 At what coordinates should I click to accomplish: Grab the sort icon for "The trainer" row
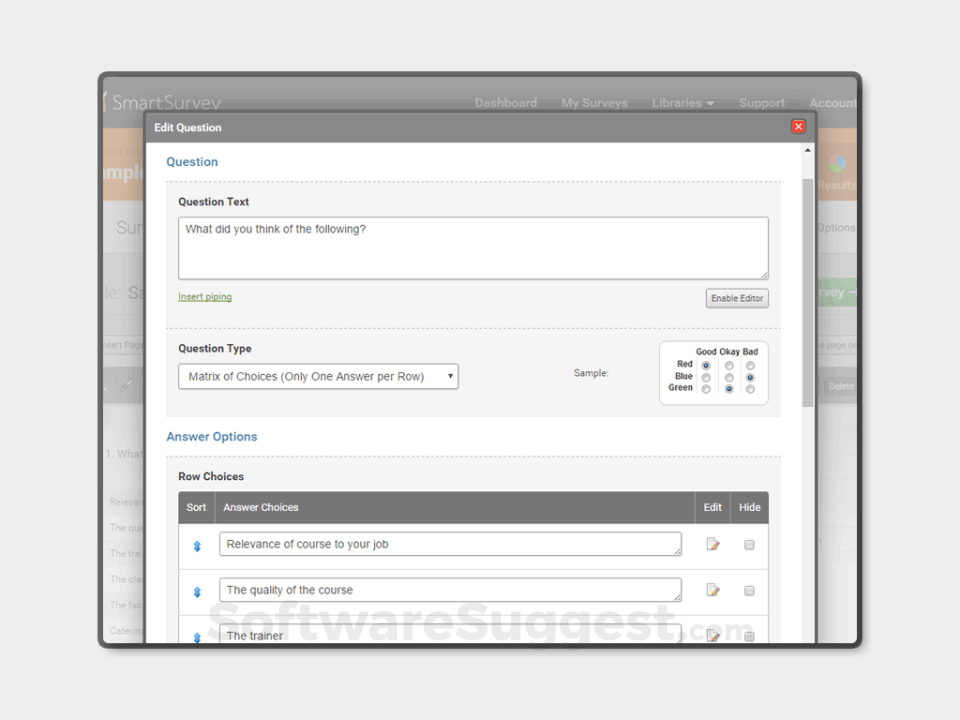[196, 634]
